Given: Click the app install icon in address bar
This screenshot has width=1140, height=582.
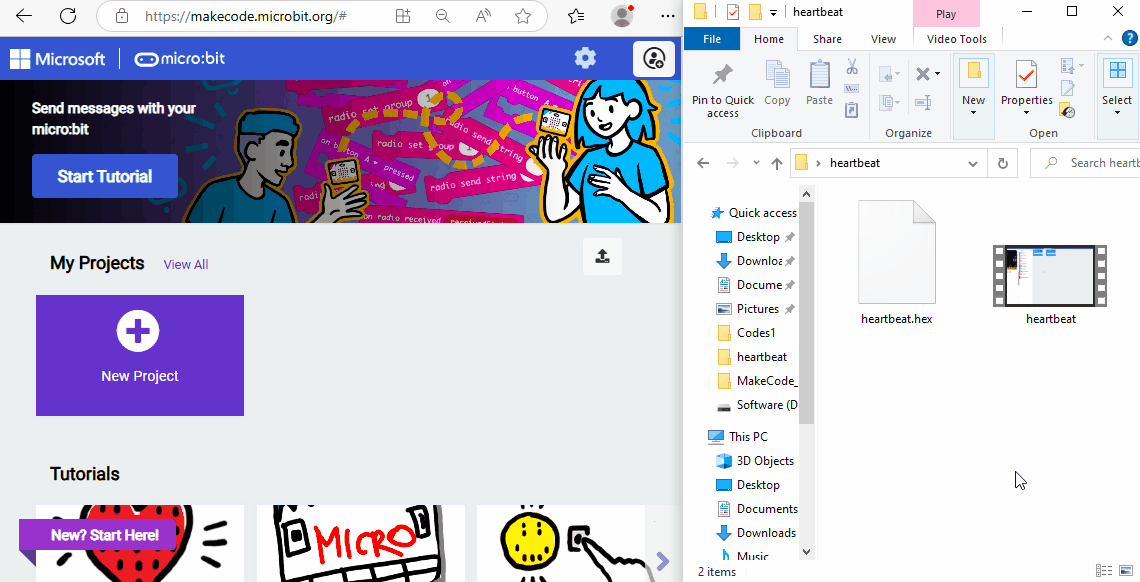Looking at the screenshot, I should (x=403, y=16).
